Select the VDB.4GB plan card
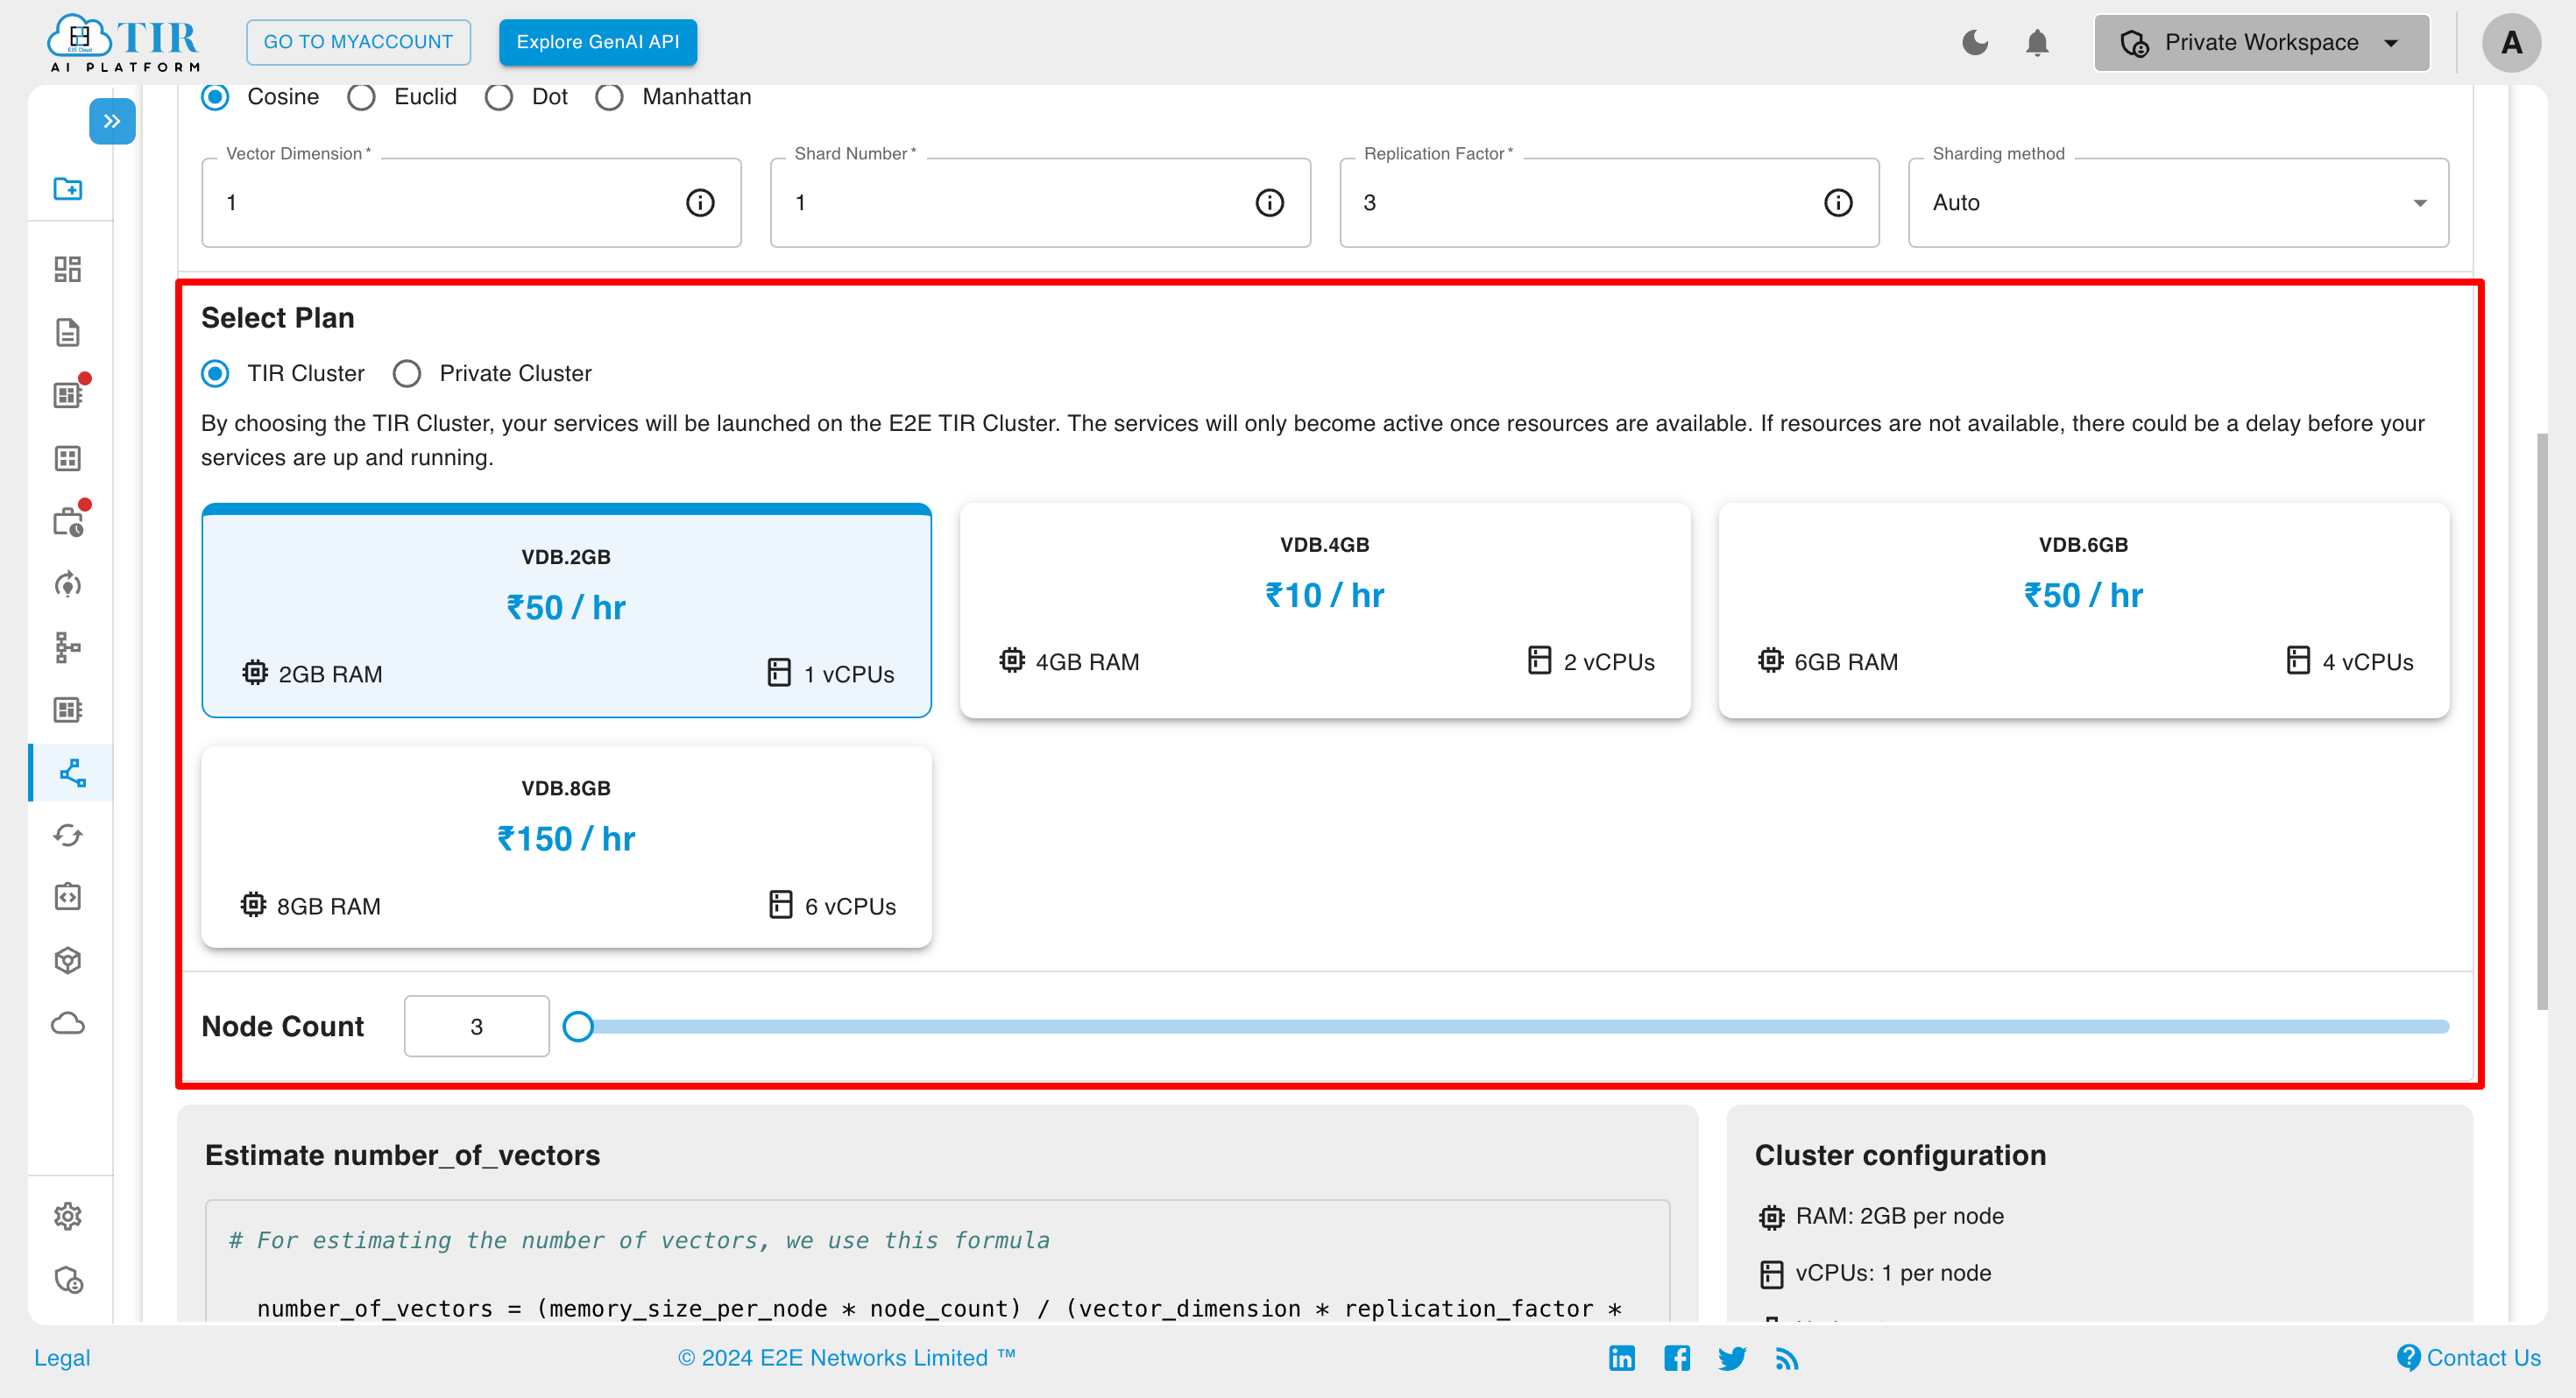The height and width of the screenshot is (1398, 2576). pyautogui.click(x=1324, y=610)
